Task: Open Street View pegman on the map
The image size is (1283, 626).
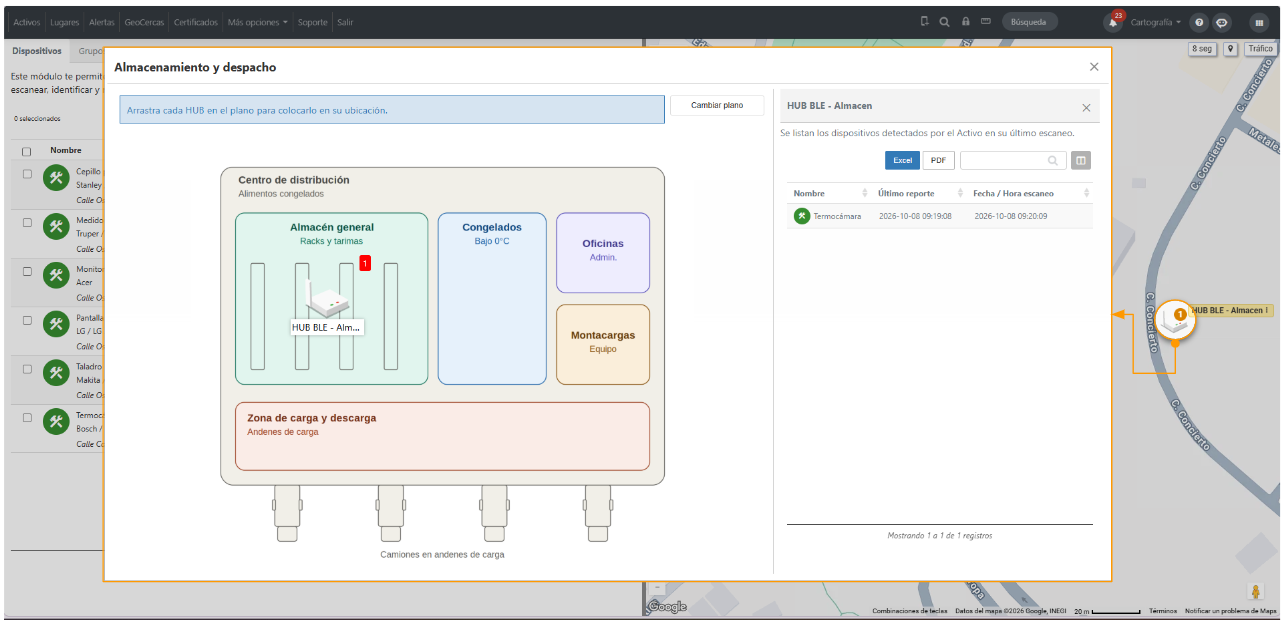Action: pyautogui.click(x=1256, y=592)
